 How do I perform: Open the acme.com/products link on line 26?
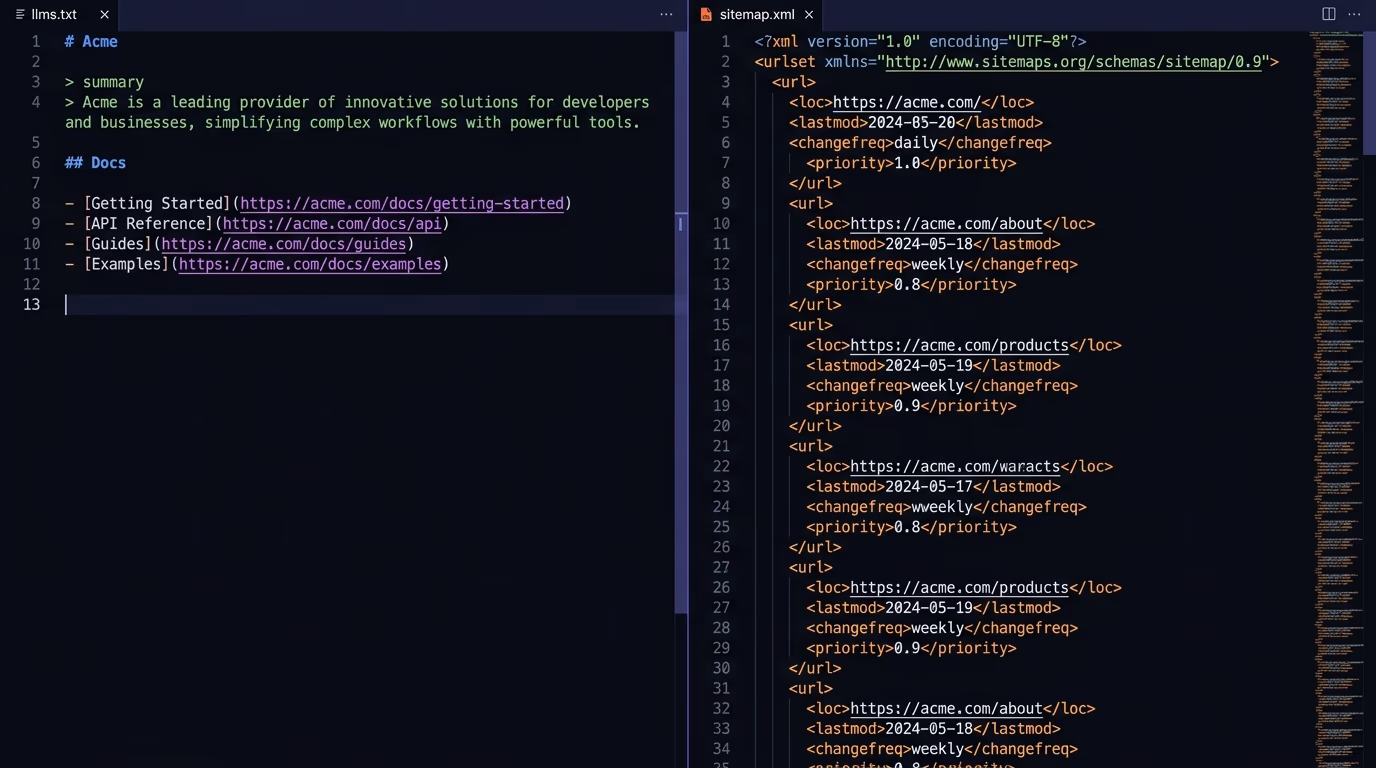click(959, 587)
